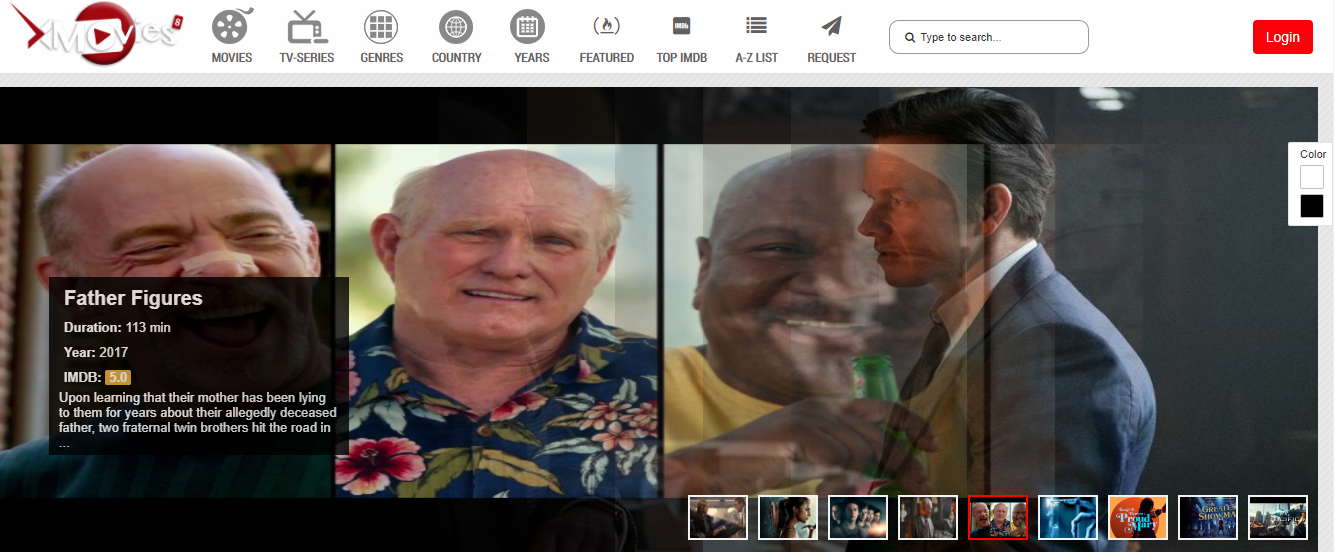Click the GENRES menu label
1334x552 pixels.
click(x=381, y=58)
